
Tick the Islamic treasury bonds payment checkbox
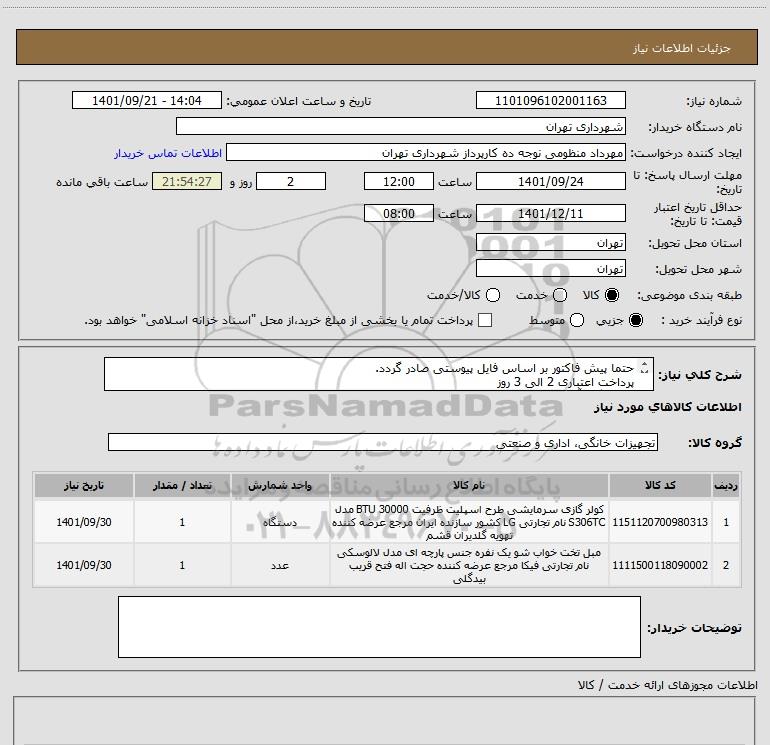(485, 320)
